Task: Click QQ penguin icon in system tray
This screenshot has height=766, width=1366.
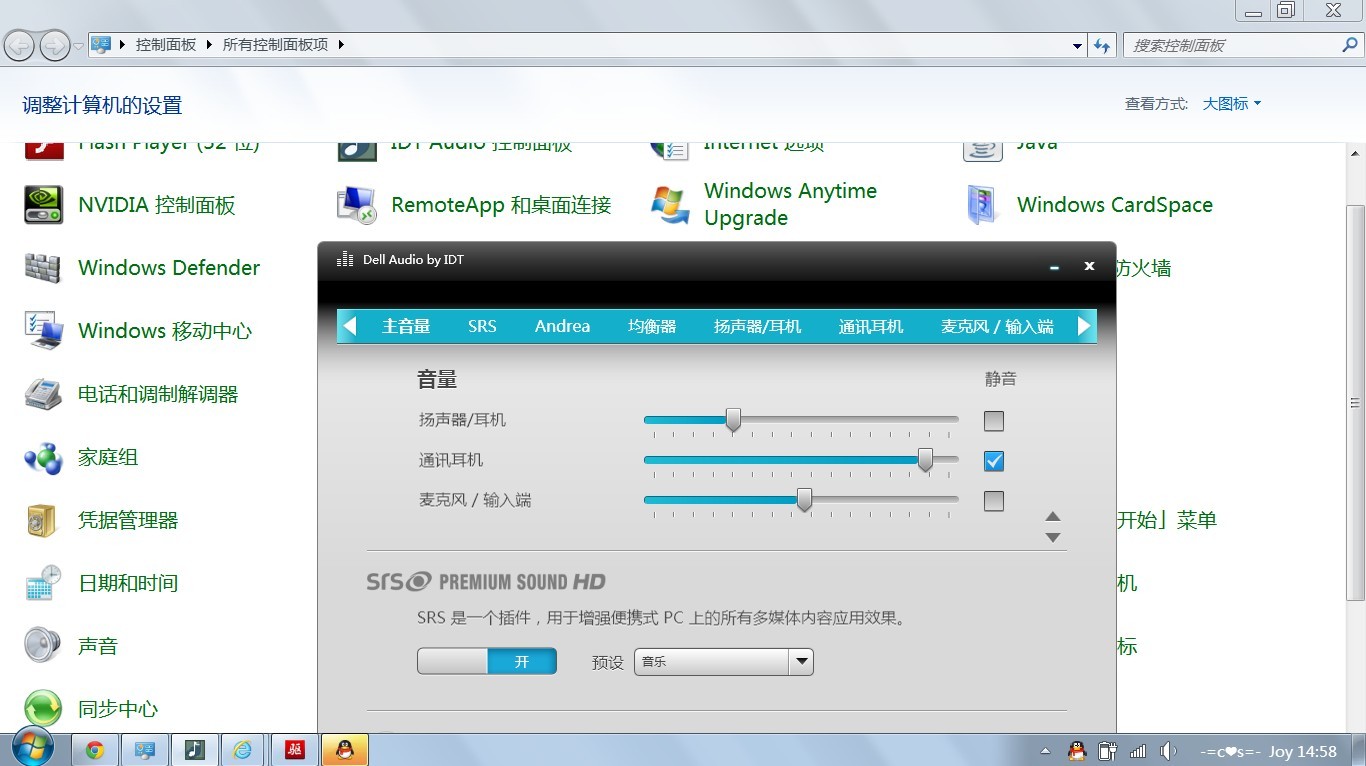Action: [x=1077, y=751]
